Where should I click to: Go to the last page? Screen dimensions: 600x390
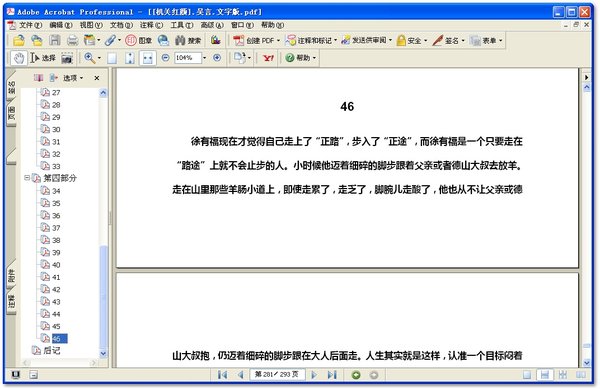(x=332, y=375)
